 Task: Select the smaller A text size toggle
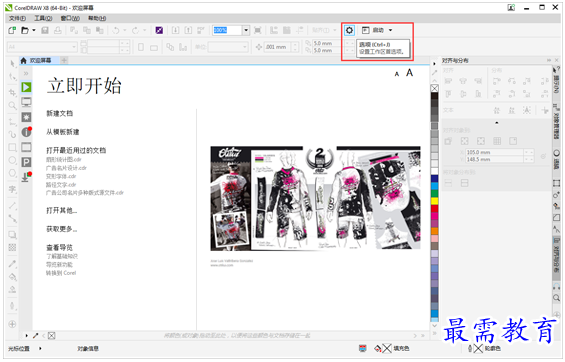click(x=397, y=74)
